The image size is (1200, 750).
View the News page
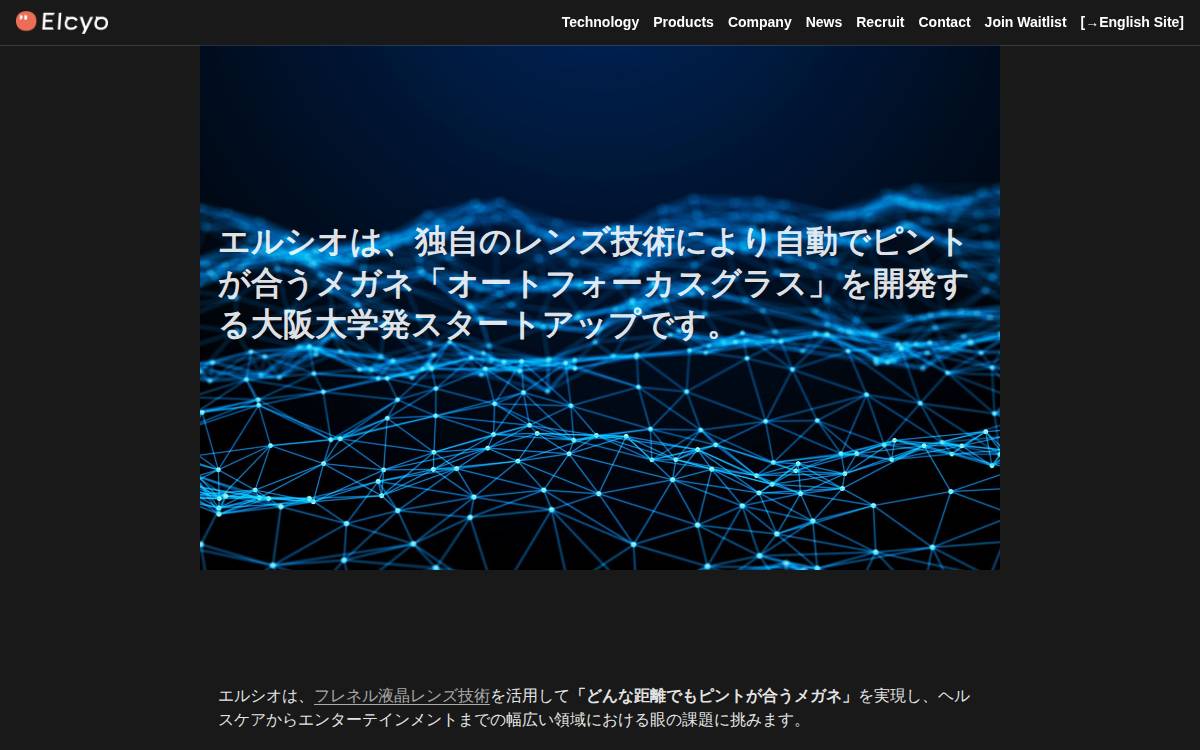pyautogui.click(x=823, y=22)
